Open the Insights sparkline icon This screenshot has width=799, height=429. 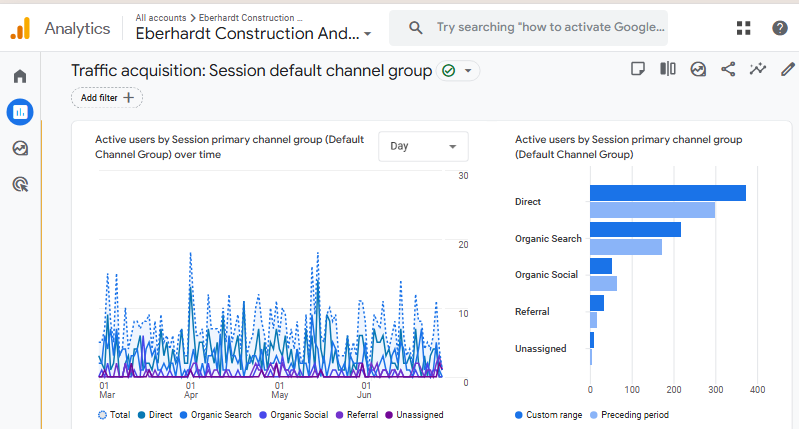tap(758, 69)
